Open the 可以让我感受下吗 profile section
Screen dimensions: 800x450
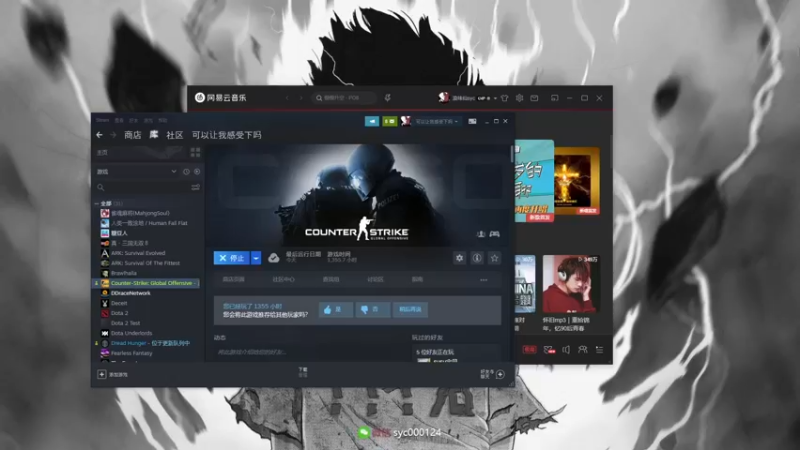coord(227,135)
